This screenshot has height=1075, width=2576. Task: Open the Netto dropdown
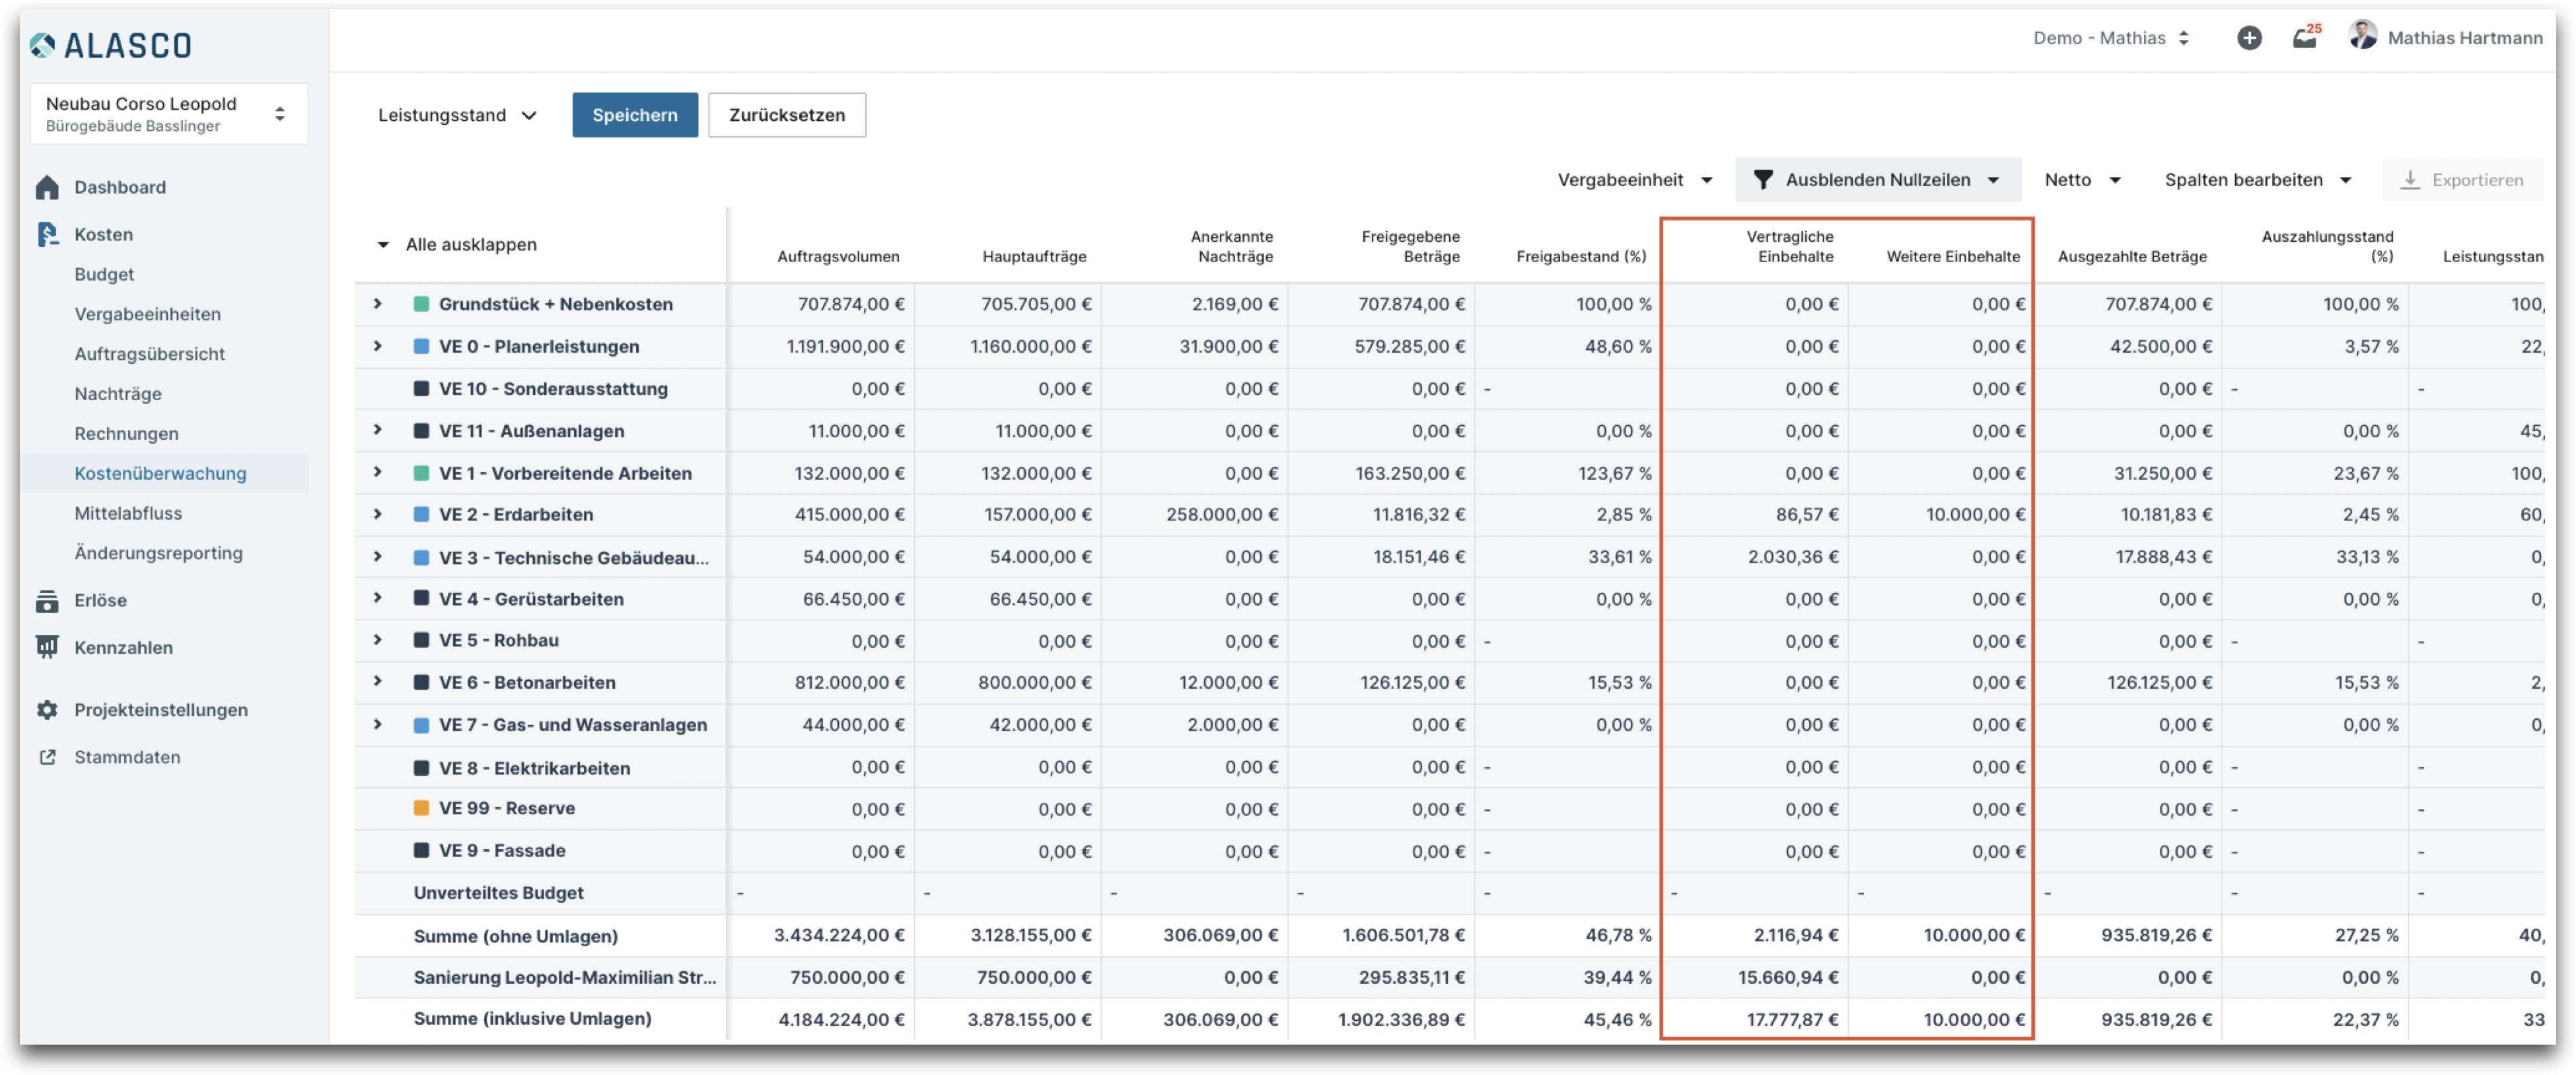(x=2083, y=180)
